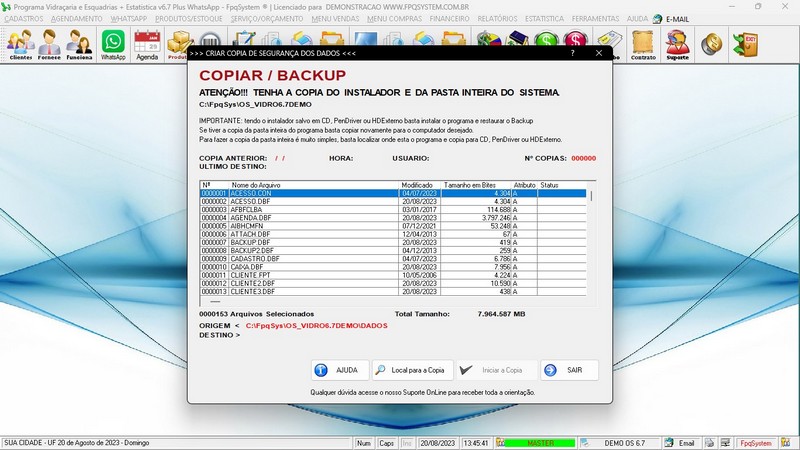Click the Tamanho em Bites column header
The width and height of the screenshot is (800, 450).
point(475,185)
